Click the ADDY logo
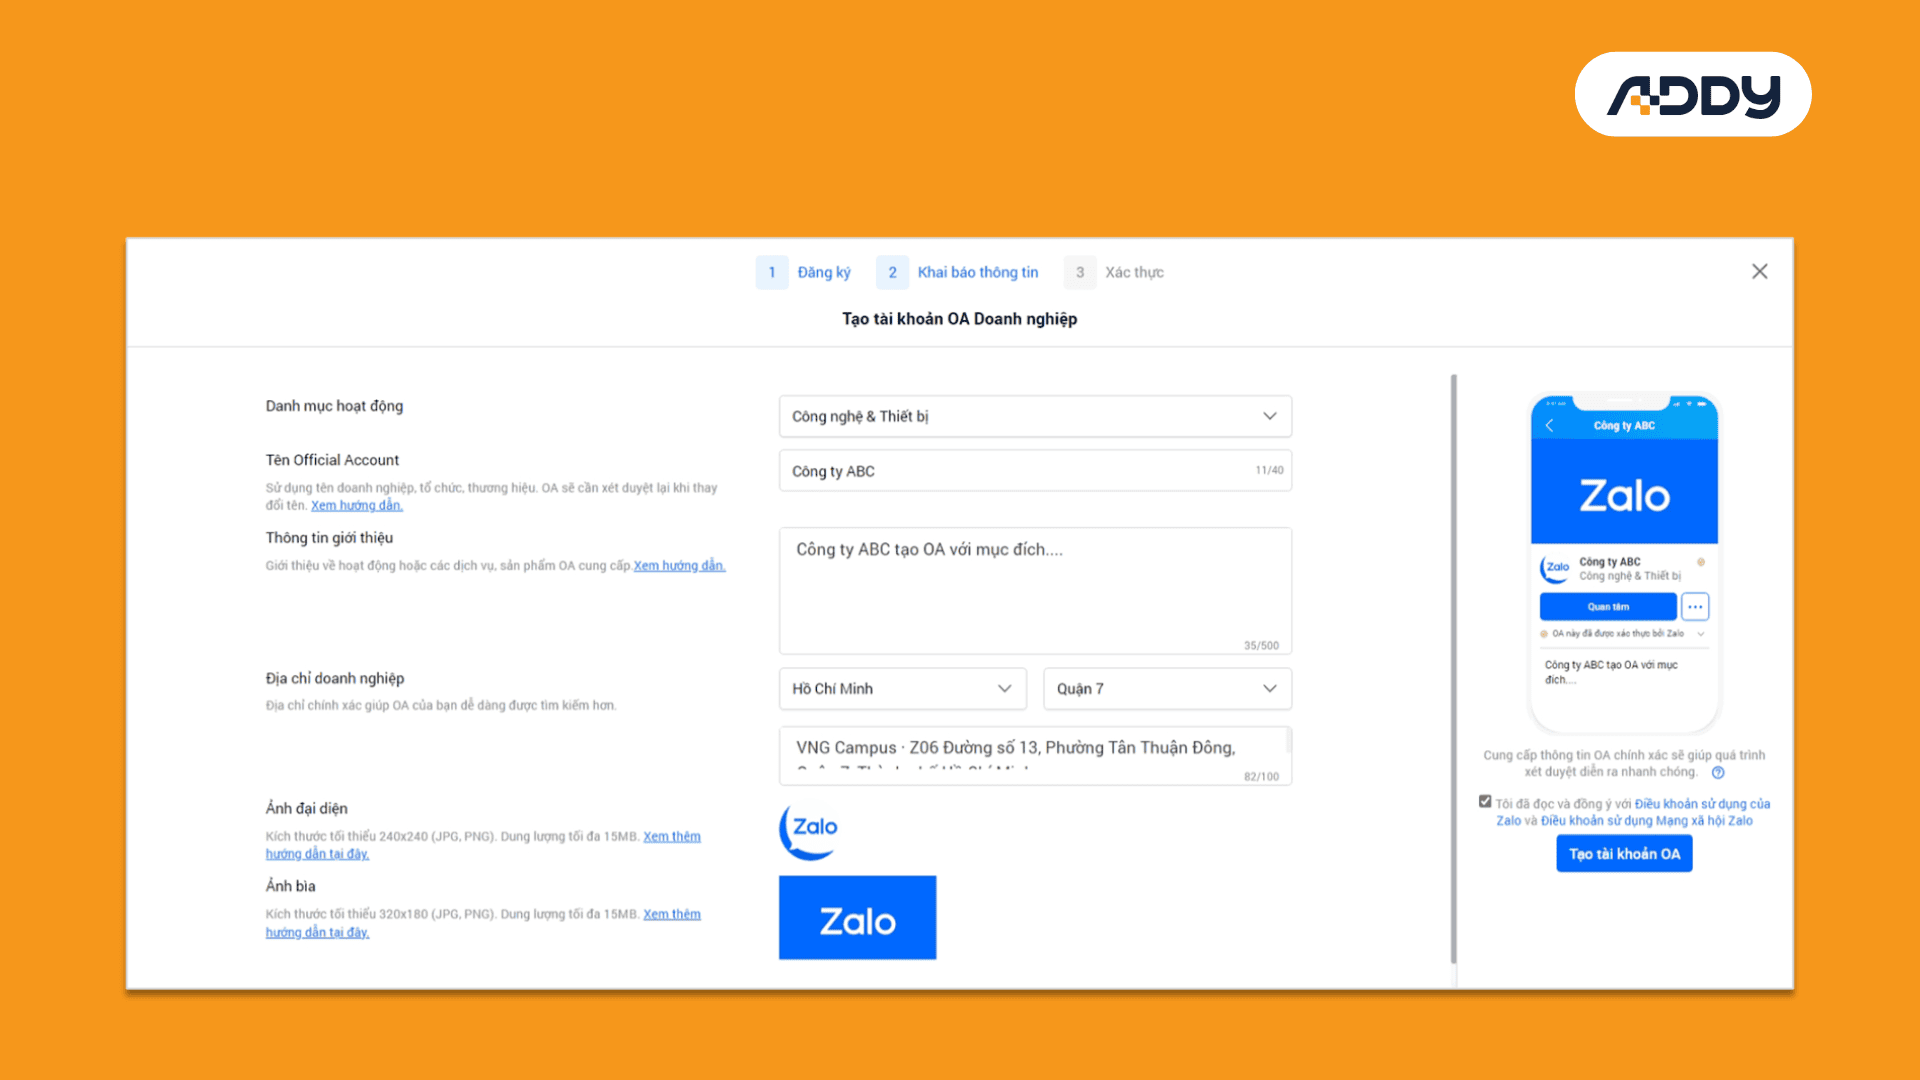 click(1693, 94)
